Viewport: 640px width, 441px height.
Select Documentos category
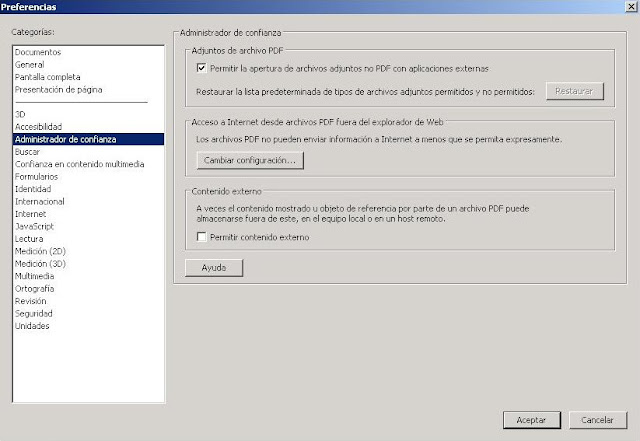coord(38,52)
